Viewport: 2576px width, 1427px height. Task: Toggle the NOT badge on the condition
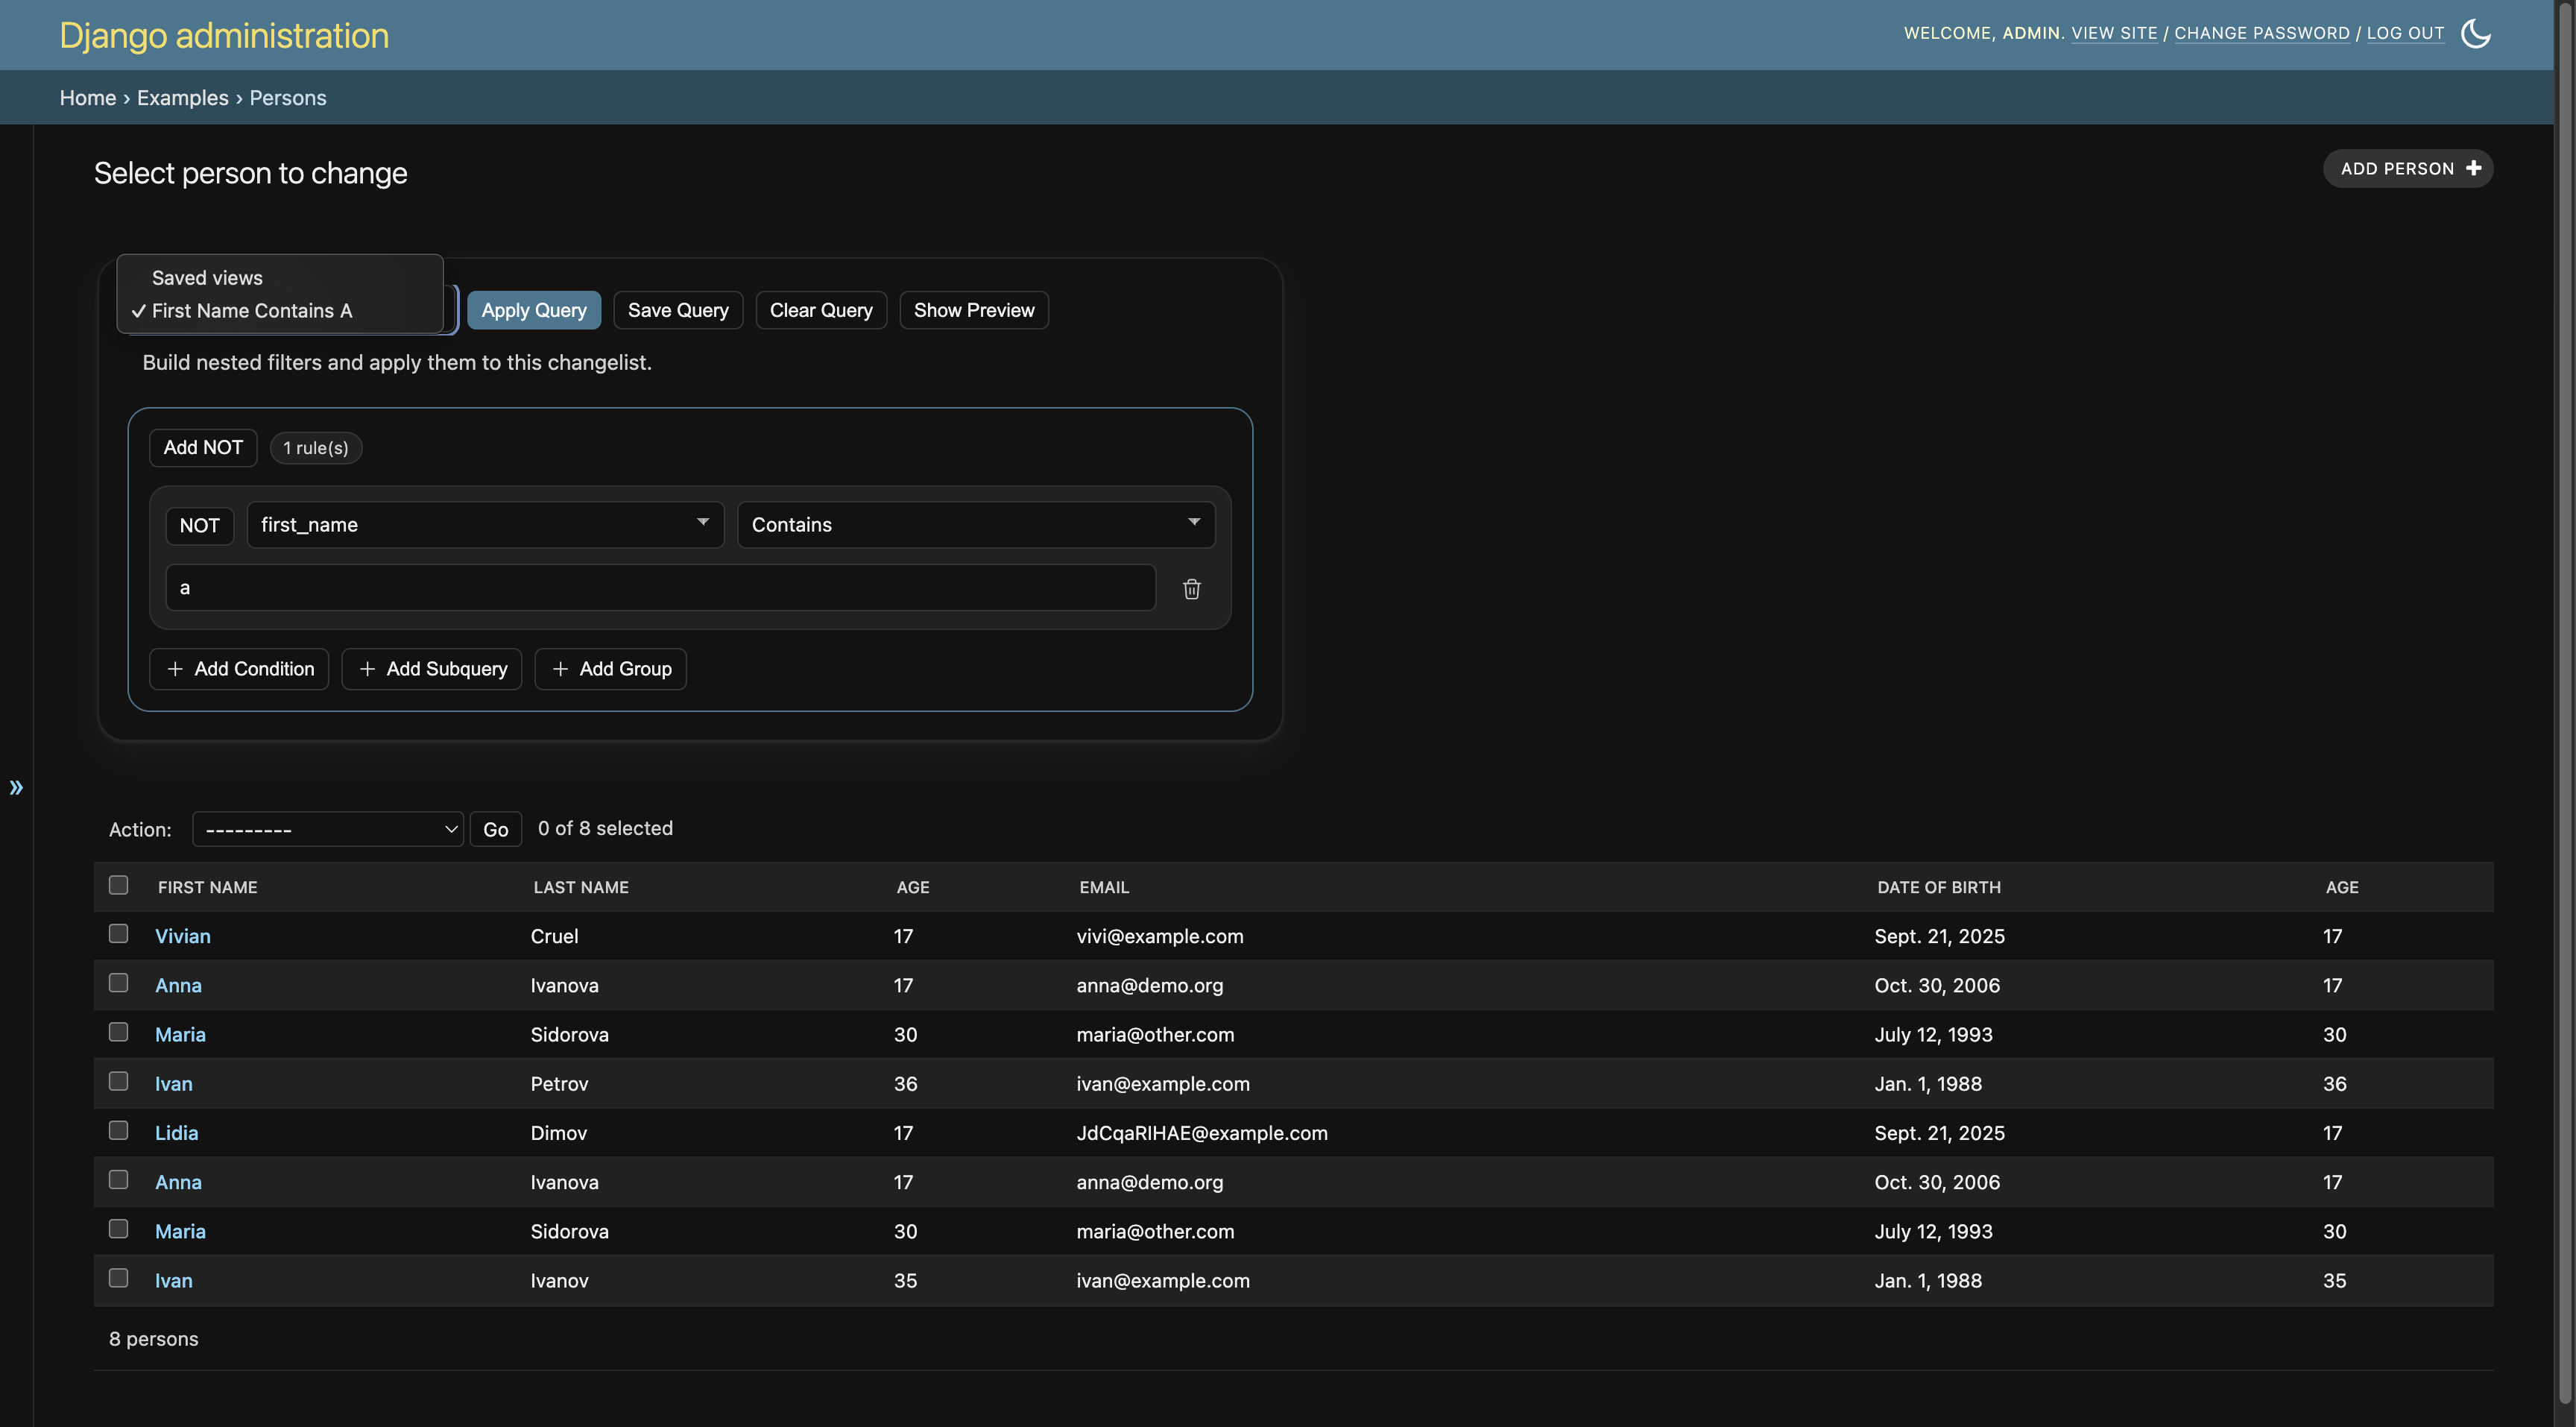[199, 525]
